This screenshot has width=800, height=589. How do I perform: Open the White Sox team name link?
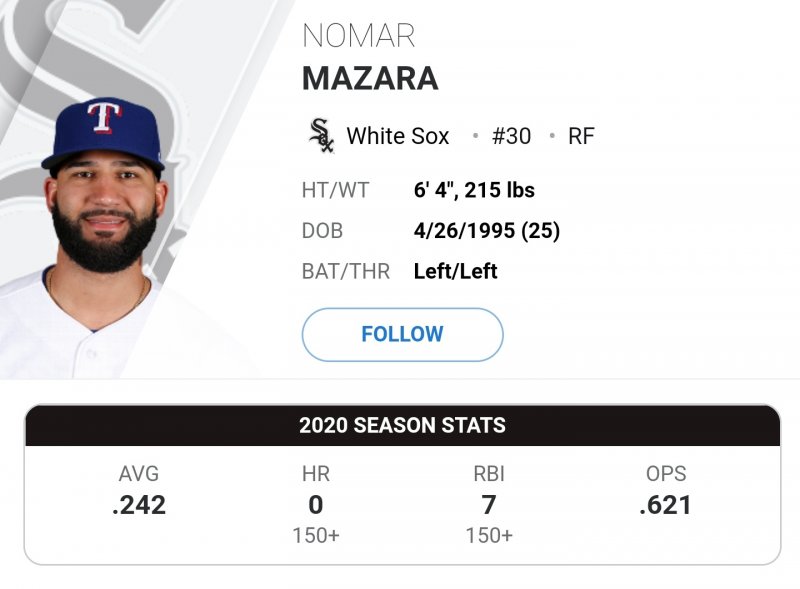[398, 136]
